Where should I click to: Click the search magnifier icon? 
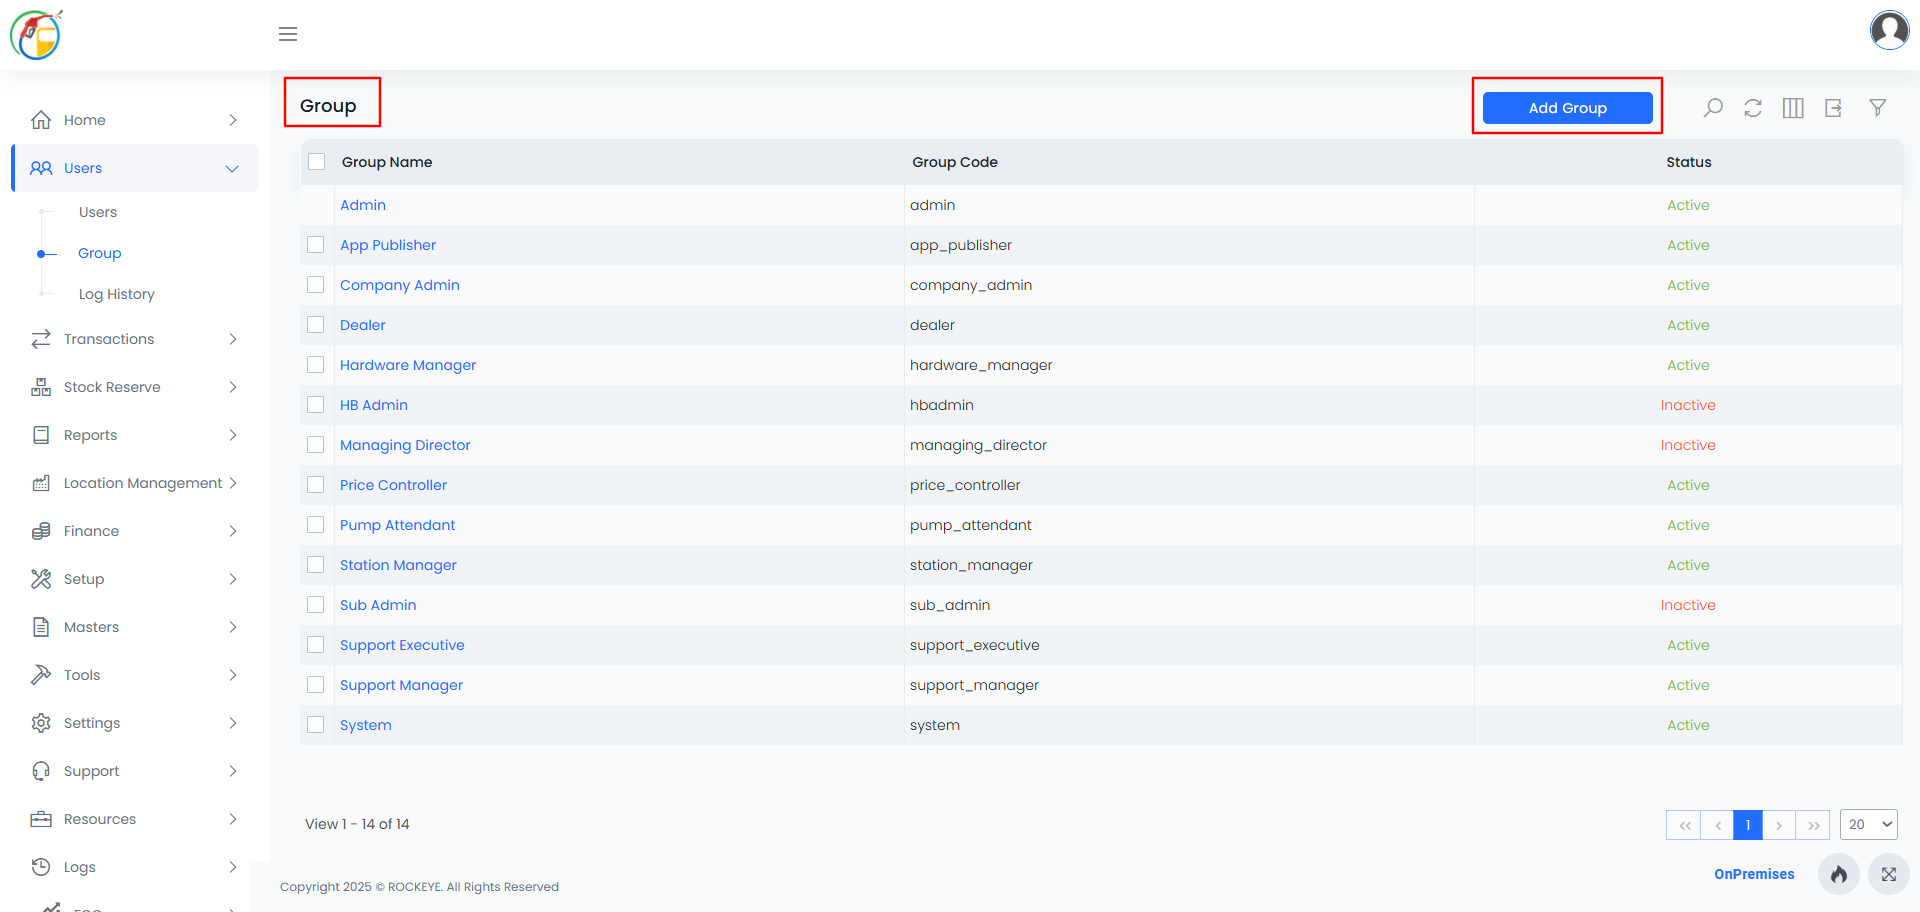coord(1713,108)
